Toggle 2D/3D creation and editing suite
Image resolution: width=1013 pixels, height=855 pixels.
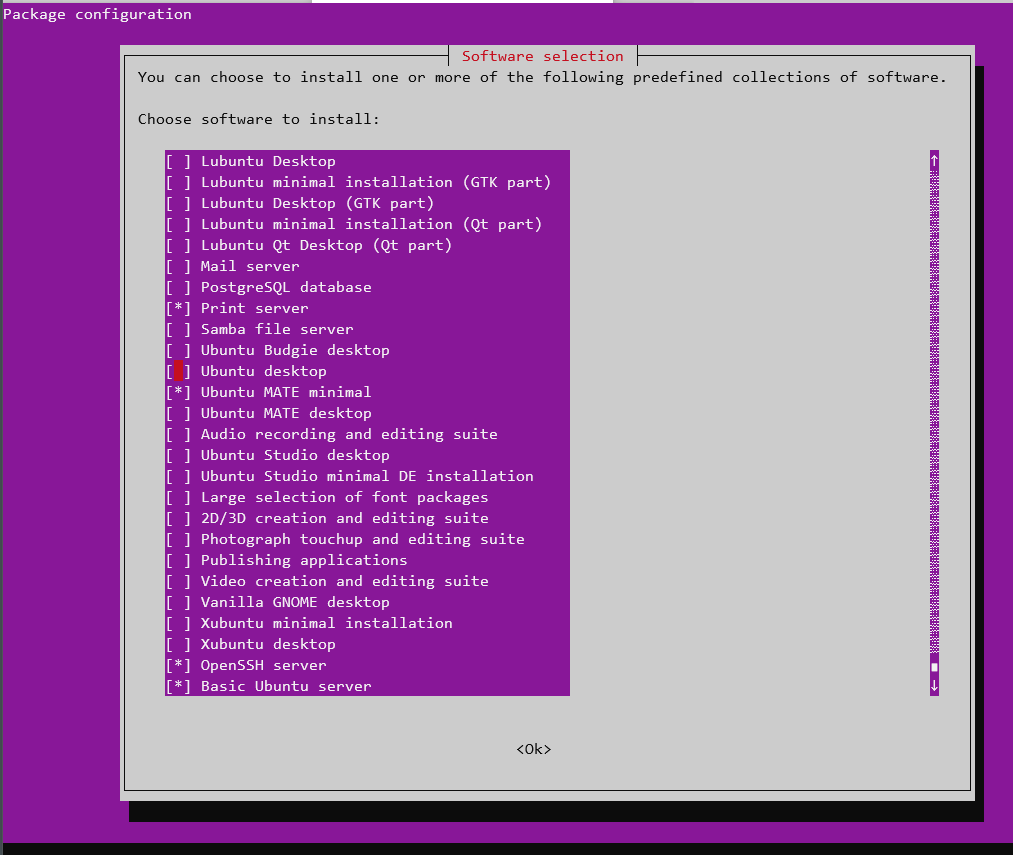click(178, 518)
